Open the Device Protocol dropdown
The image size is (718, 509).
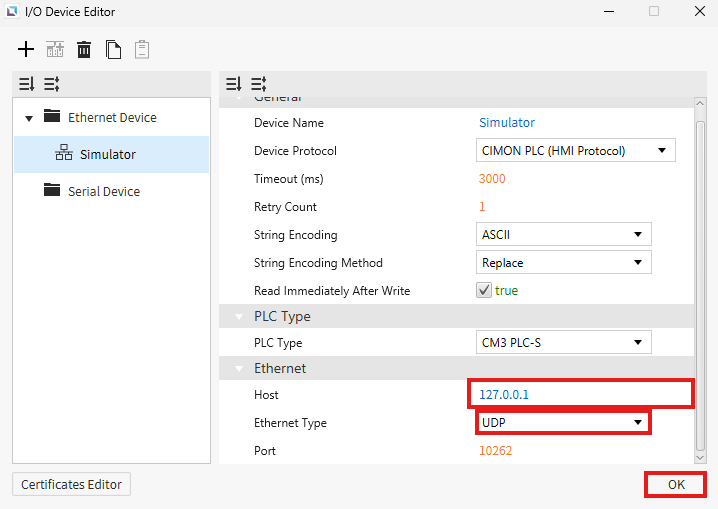pyautogui.click(x=574, y=151)
